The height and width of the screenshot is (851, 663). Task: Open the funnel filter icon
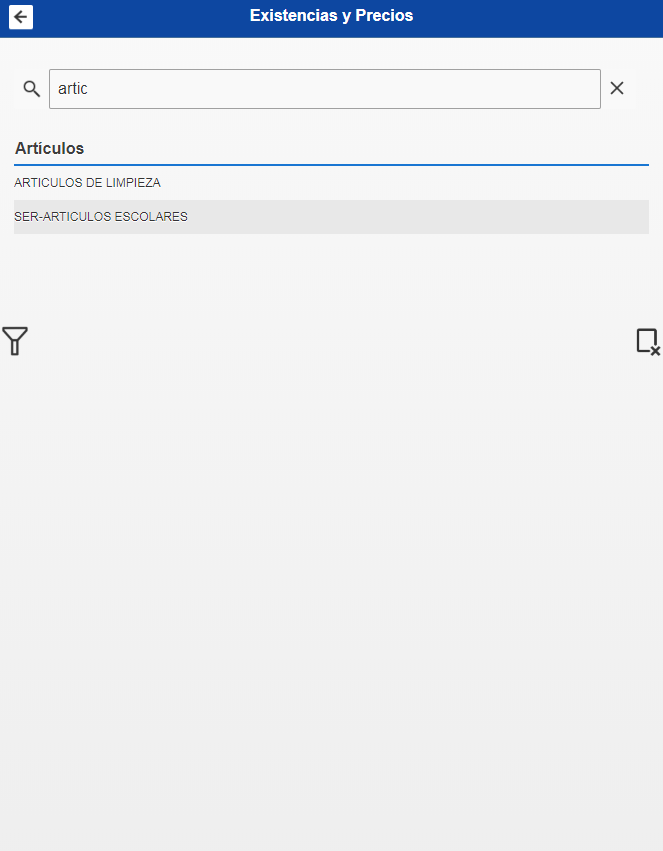tap(15, 341)
